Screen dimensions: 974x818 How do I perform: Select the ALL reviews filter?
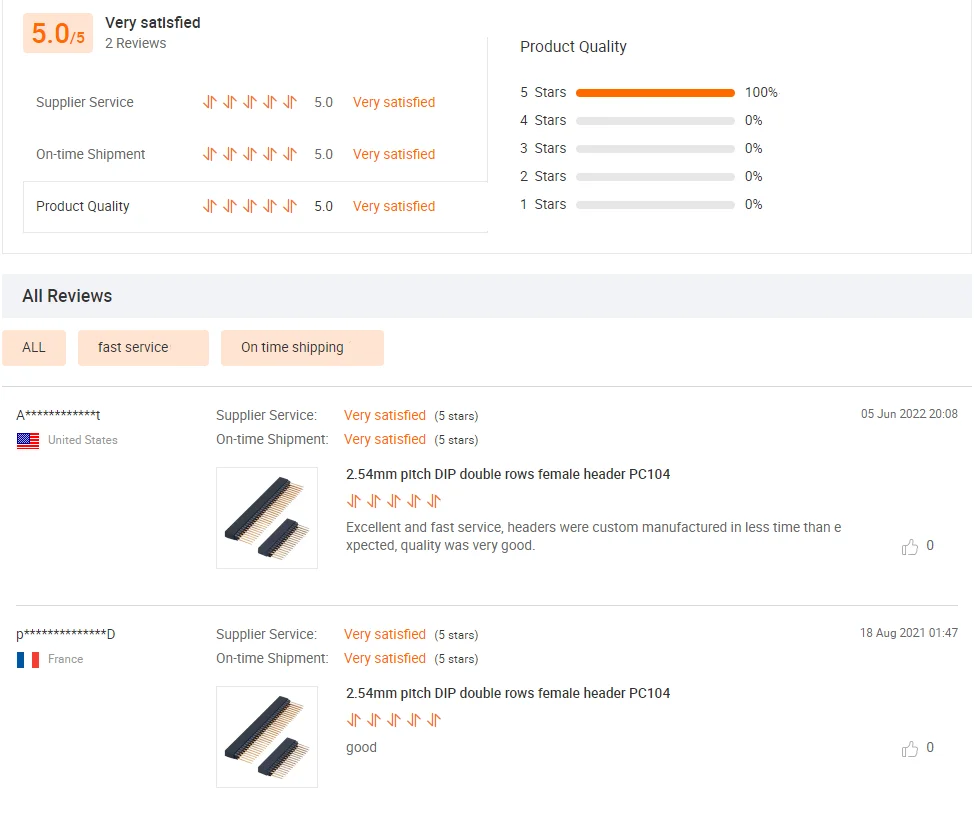pos(34,347)
